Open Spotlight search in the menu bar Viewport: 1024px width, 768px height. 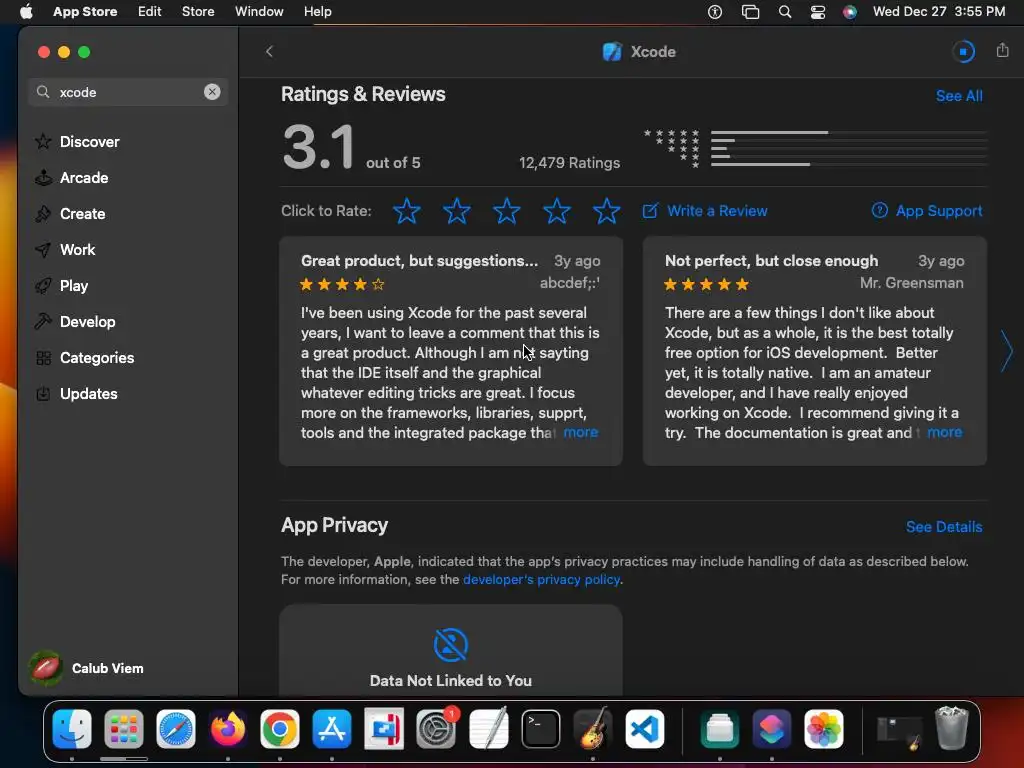[785, 12]
